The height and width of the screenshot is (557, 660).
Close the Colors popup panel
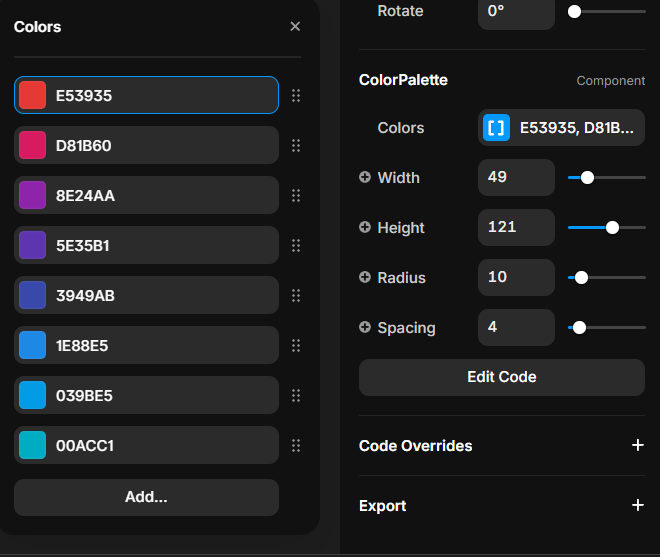(x=295, y=27)
